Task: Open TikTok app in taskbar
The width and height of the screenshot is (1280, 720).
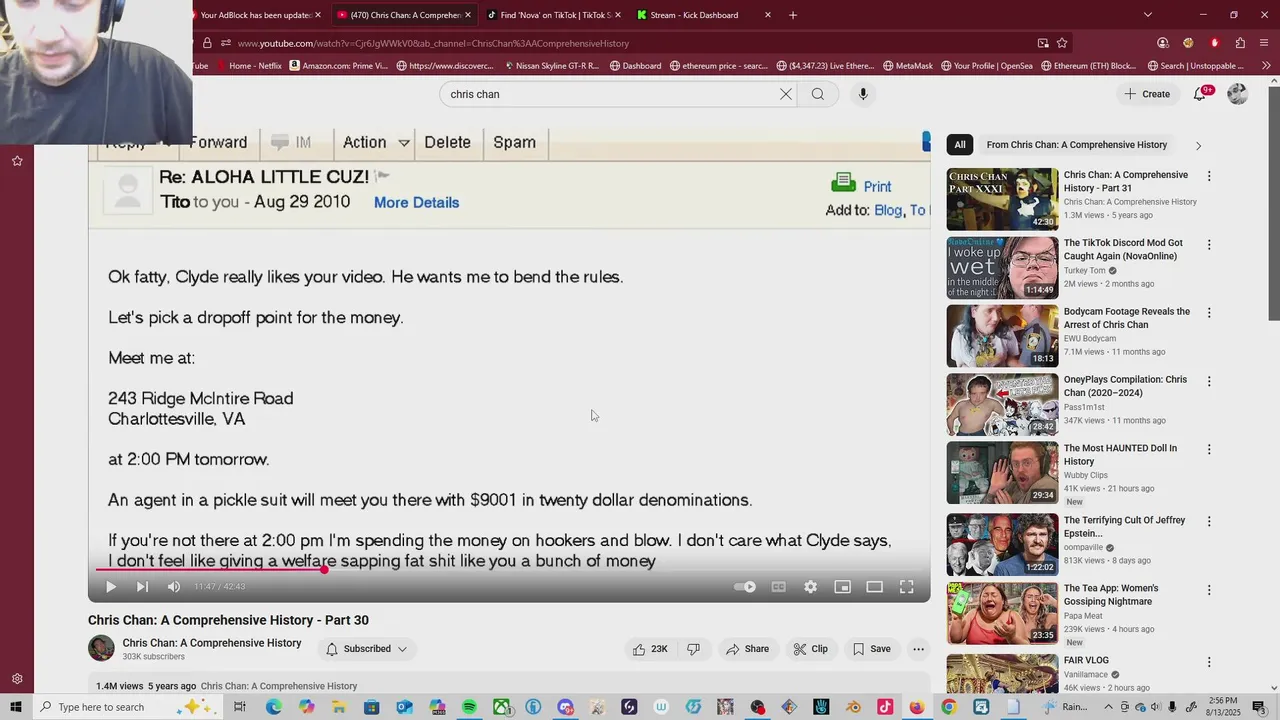Action: click(885, 707)
